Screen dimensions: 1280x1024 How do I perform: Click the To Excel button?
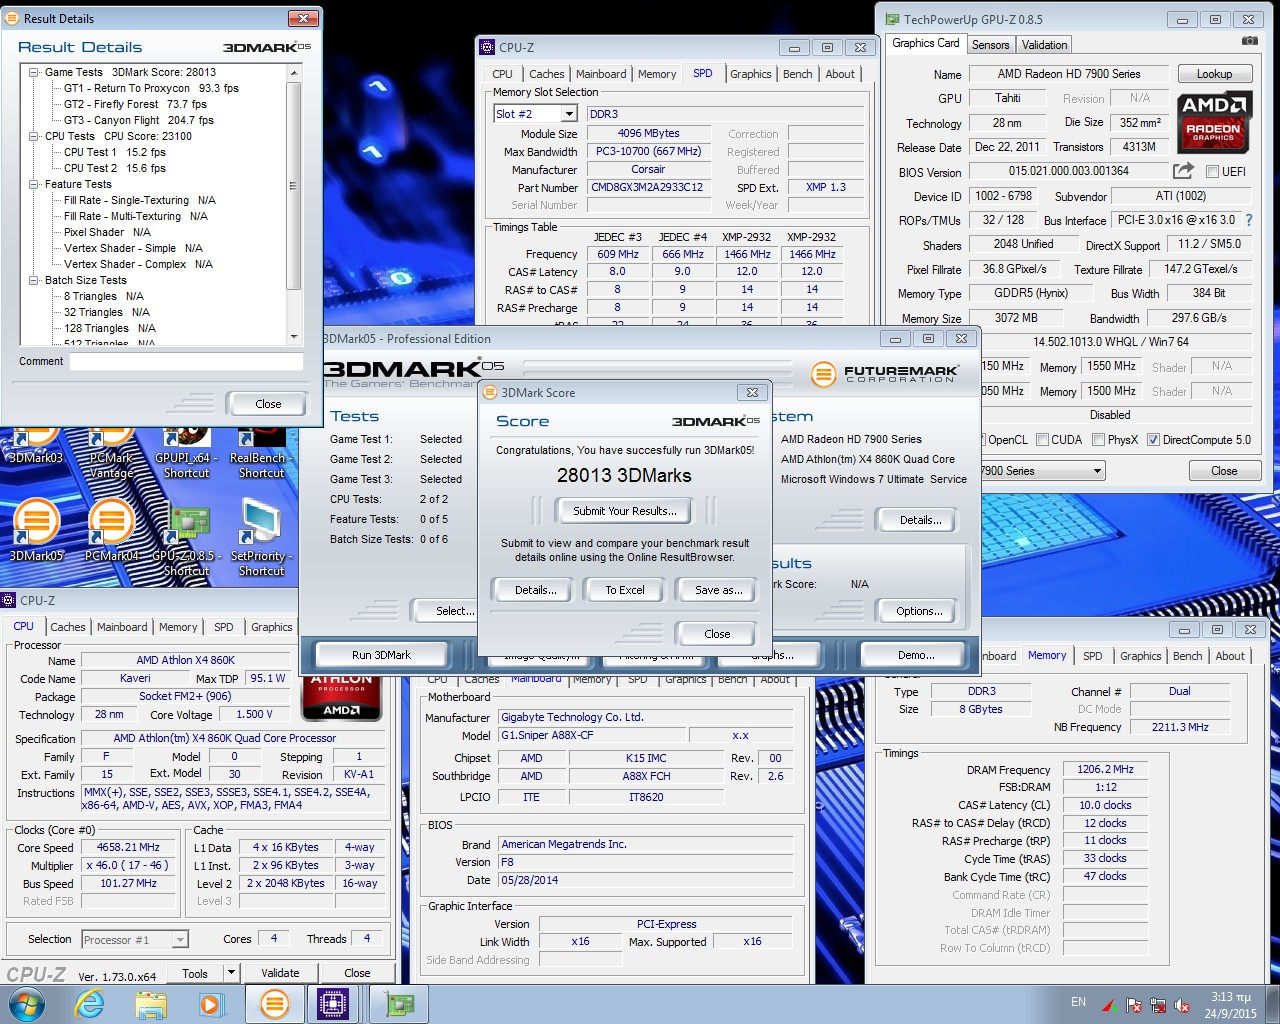(x=625, y=590)
